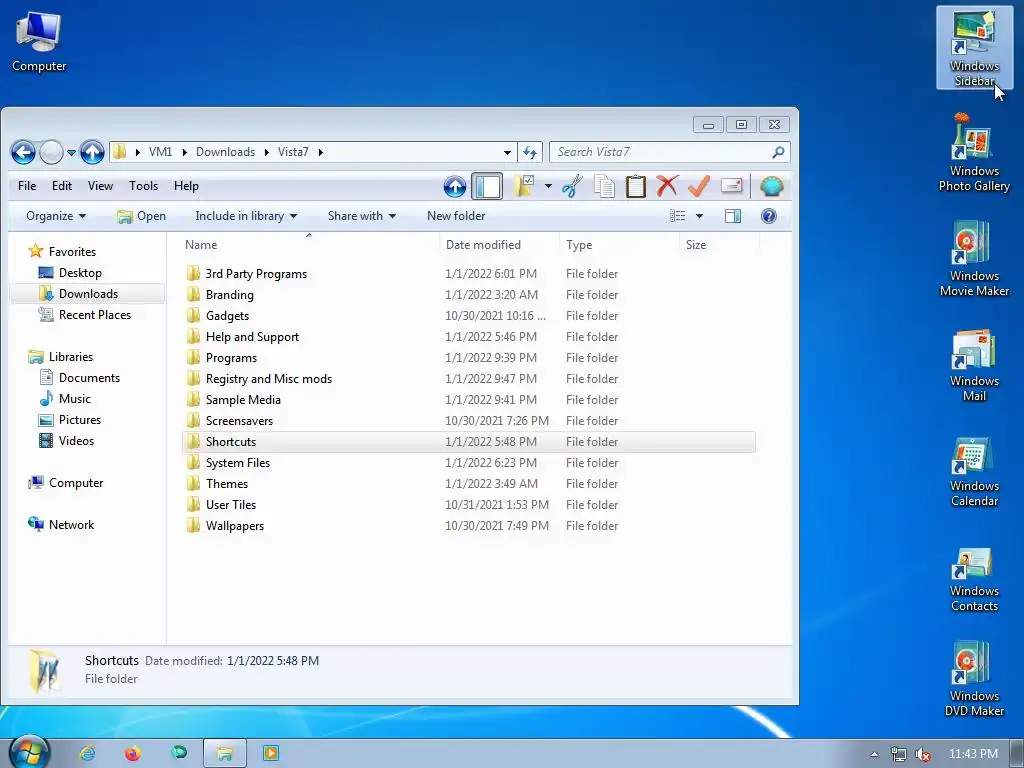Viewport: 1024px width, 768px height.
Task: Click the Up one level button beside address bar
Action: pos(92,153)
